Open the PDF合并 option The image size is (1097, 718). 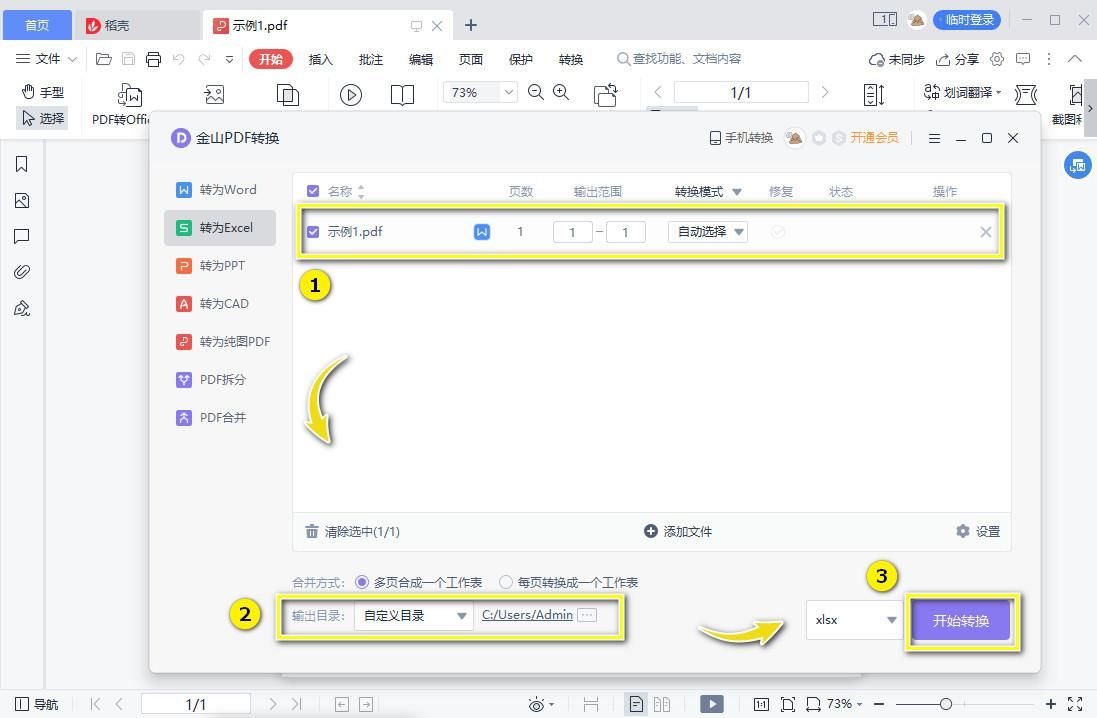[x=220, y=417]
